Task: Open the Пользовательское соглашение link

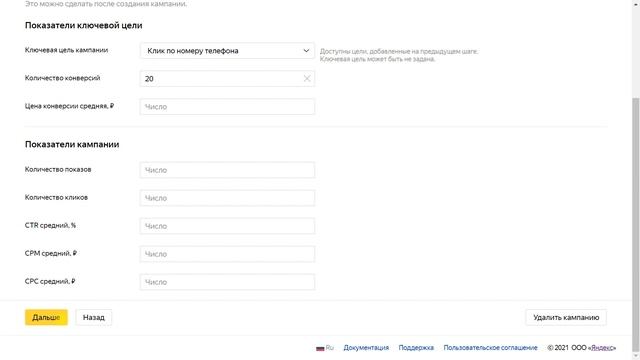Action: click(490, 348)
